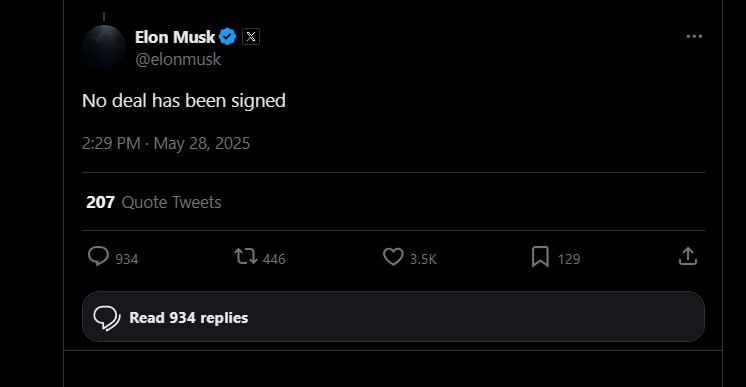Visit the @elonmusk handle link
746x387 pixels.
click(x=178, y=60)
